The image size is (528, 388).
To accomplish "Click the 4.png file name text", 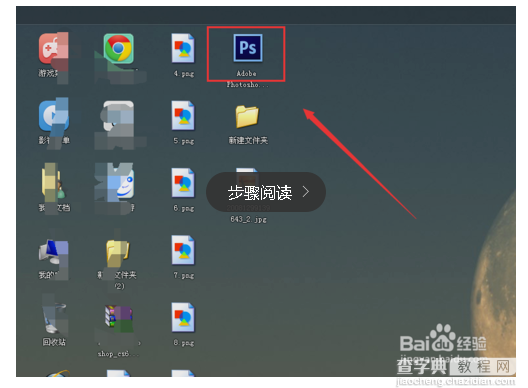I will (184, 73).
